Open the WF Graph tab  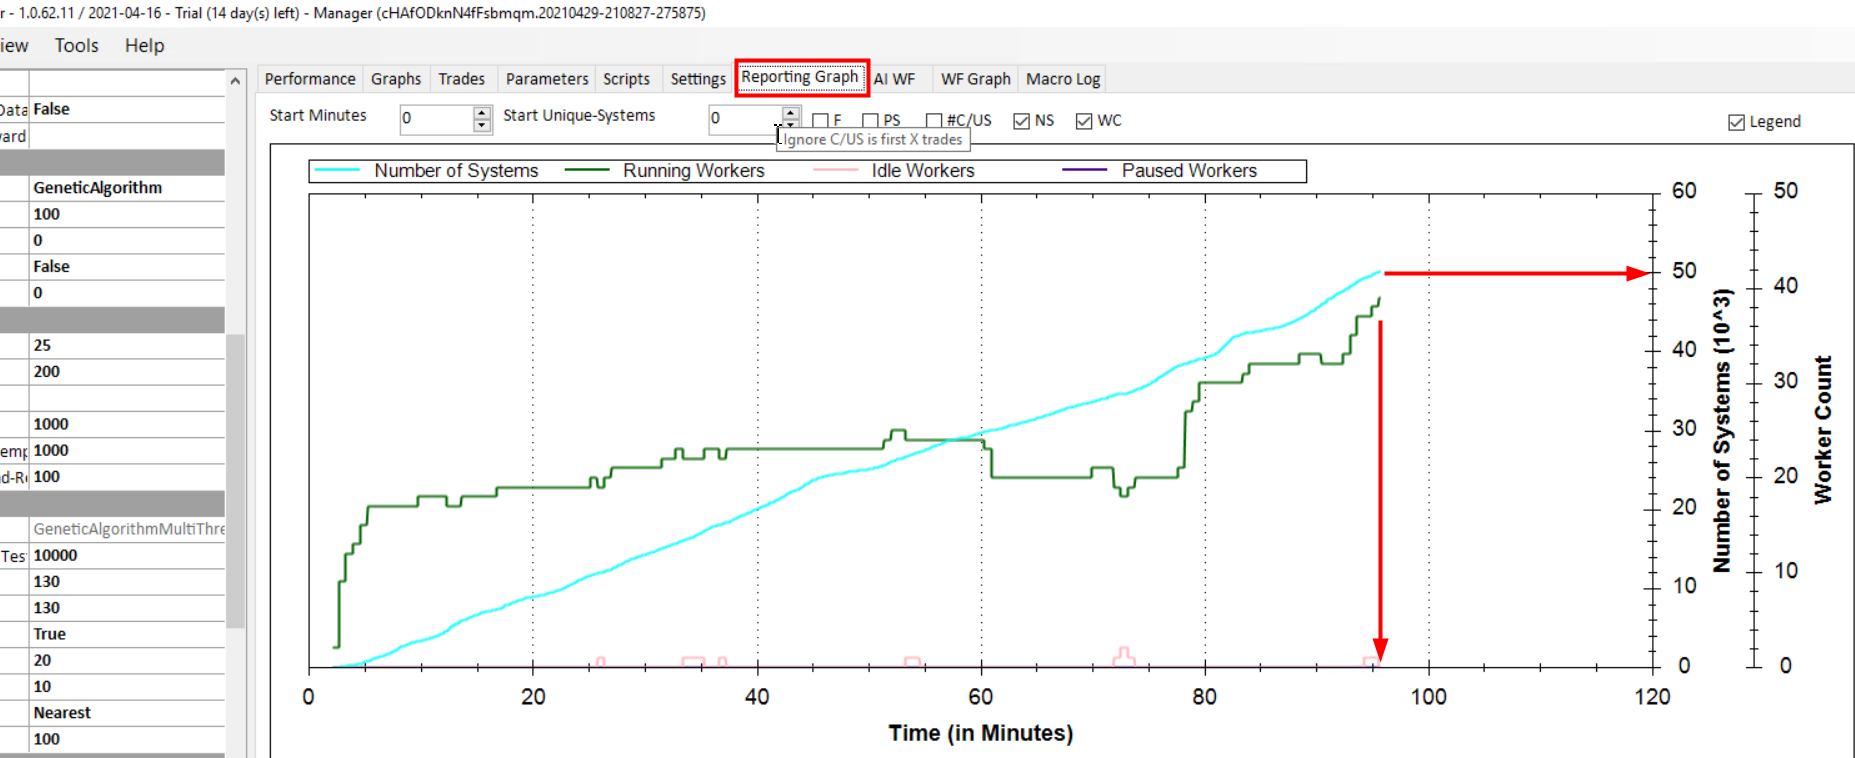975,79
